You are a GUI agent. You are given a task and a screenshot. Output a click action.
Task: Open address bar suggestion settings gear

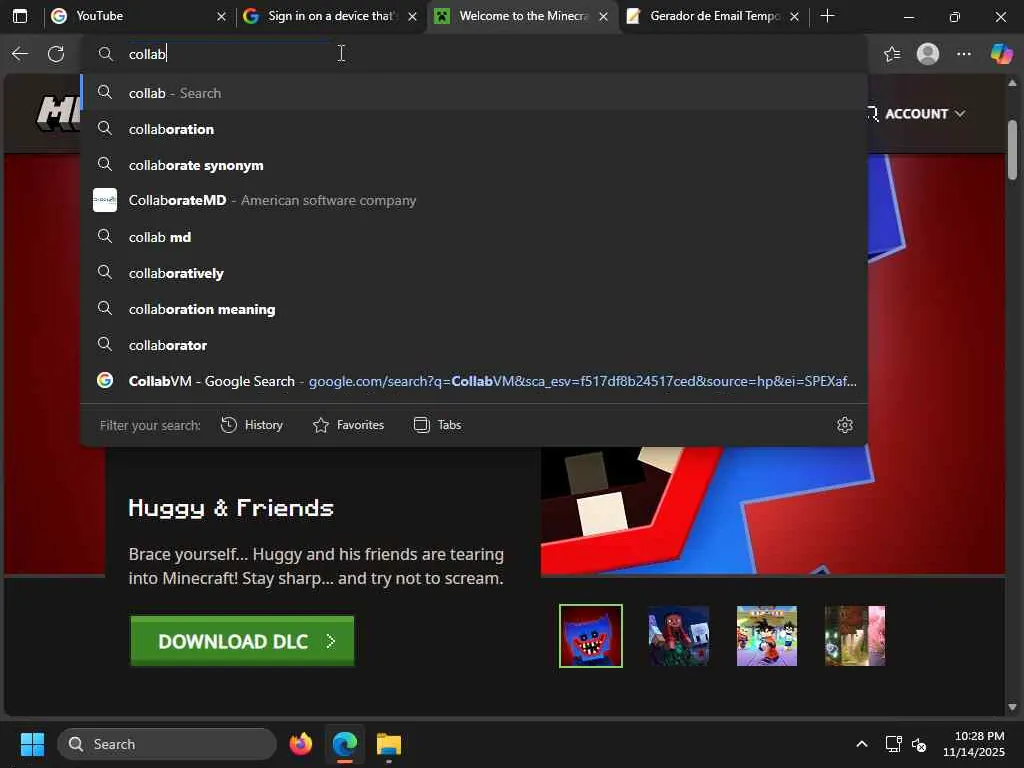pyautogui.click(x=845, y=425)
